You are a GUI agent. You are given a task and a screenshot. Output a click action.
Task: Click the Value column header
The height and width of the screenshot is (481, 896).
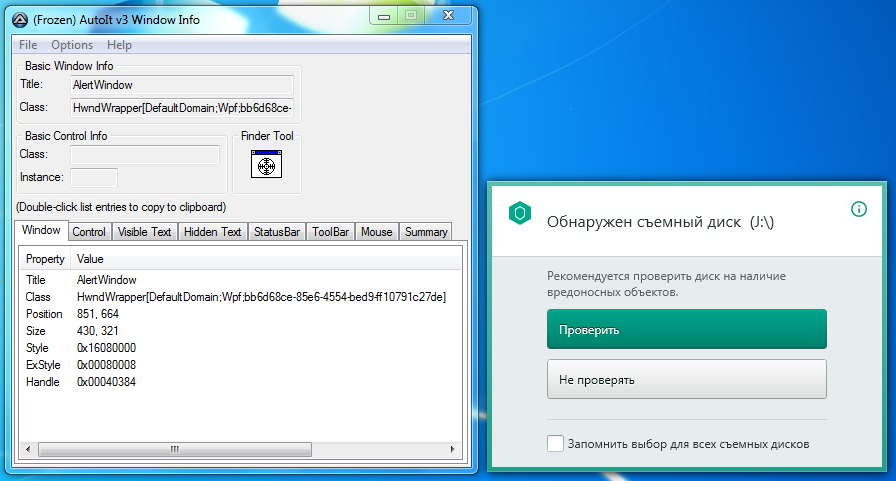click(x=266, y=259)
